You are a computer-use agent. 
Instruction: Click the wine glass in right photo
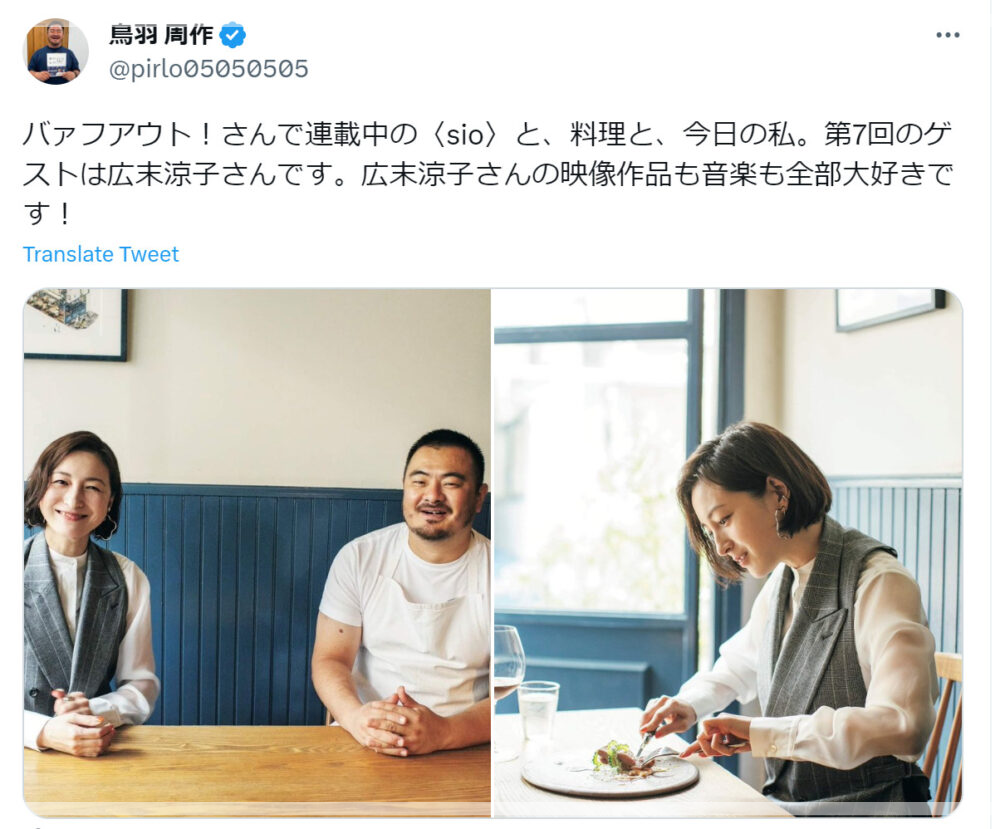(x=508, y=670)
